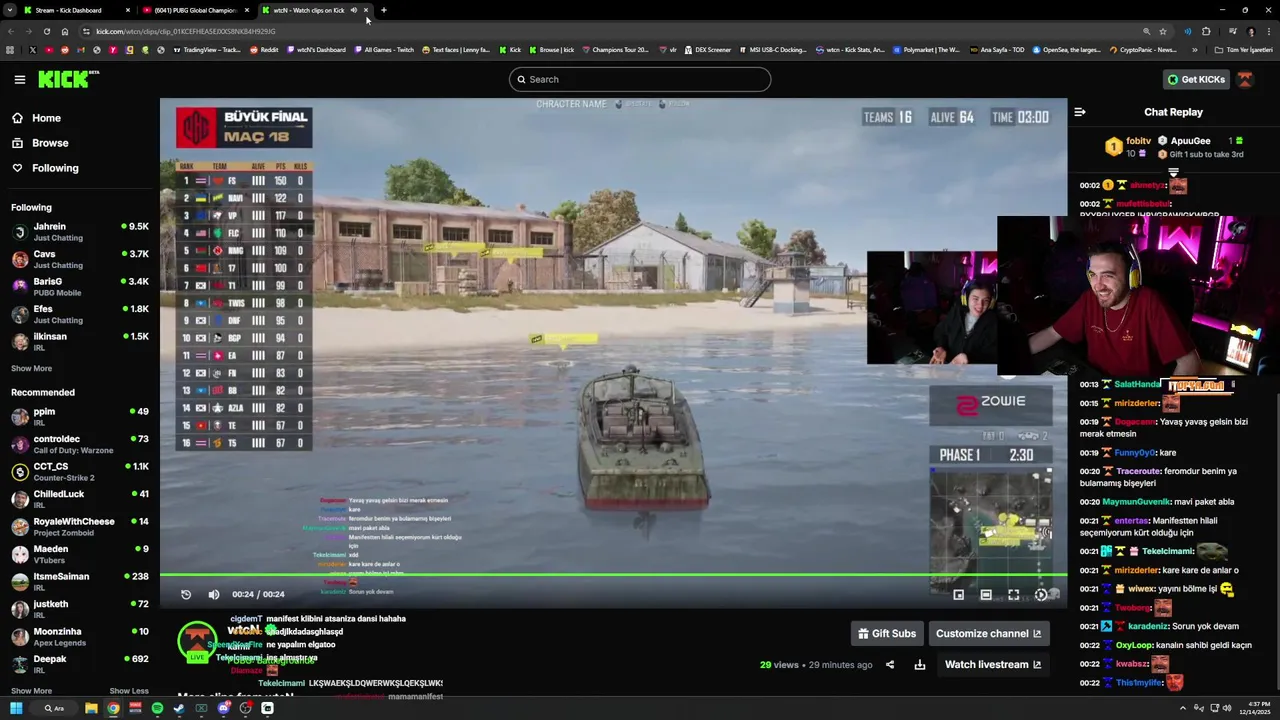Click the Gift Subs button
Screen dimensions: 1280x720
click(x=887, y=633)
